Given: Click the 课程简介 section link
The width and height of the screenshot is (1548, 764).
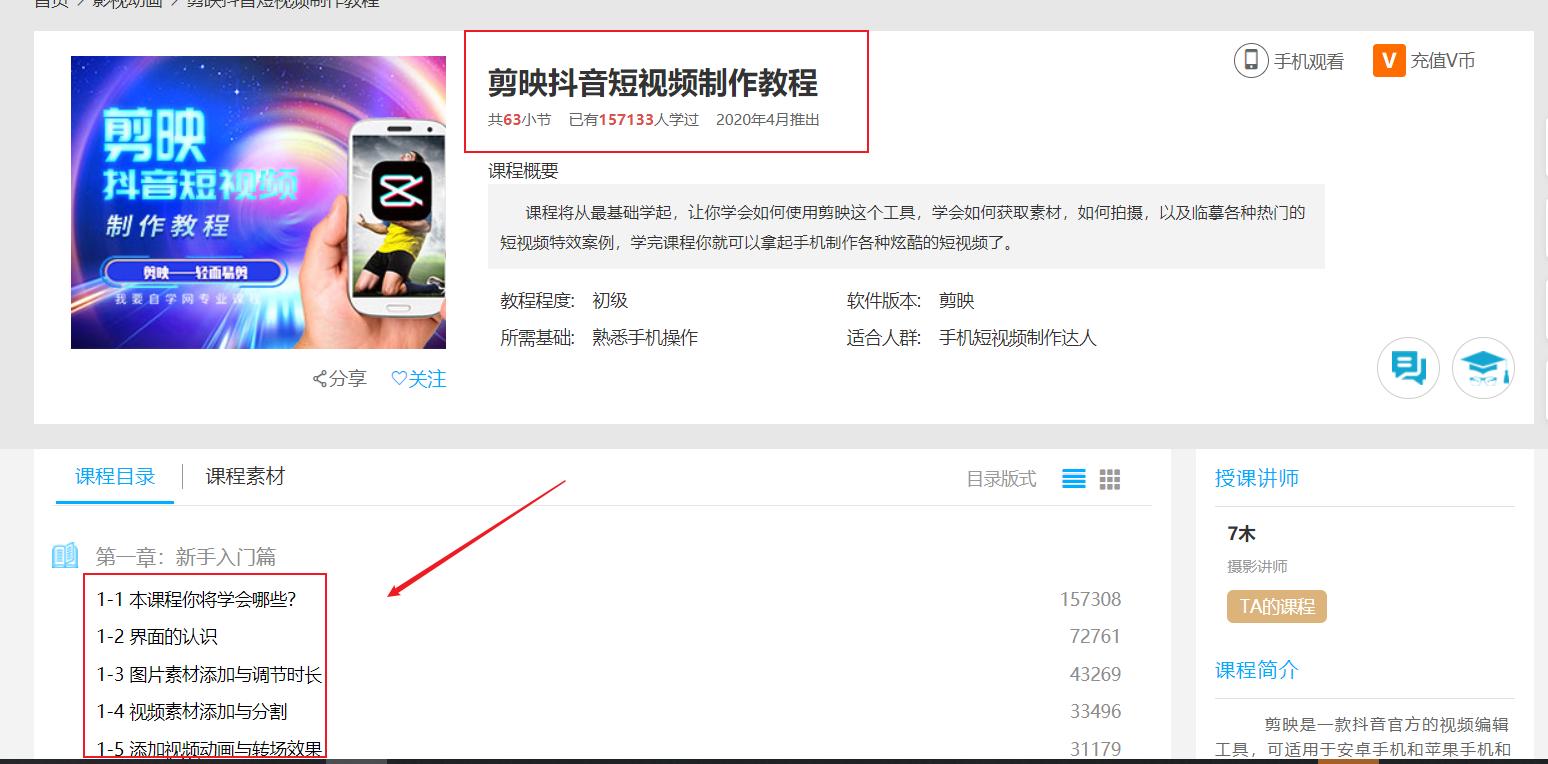Looking at the screenshot, I should (x=1257, y=670).
